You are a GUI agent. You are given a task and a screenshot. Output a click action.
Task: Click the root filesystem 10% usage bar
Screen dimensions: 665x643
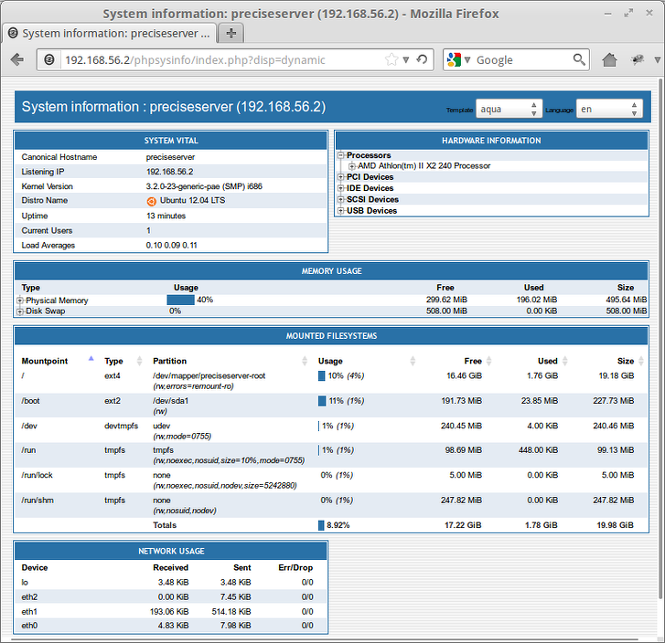321,376
